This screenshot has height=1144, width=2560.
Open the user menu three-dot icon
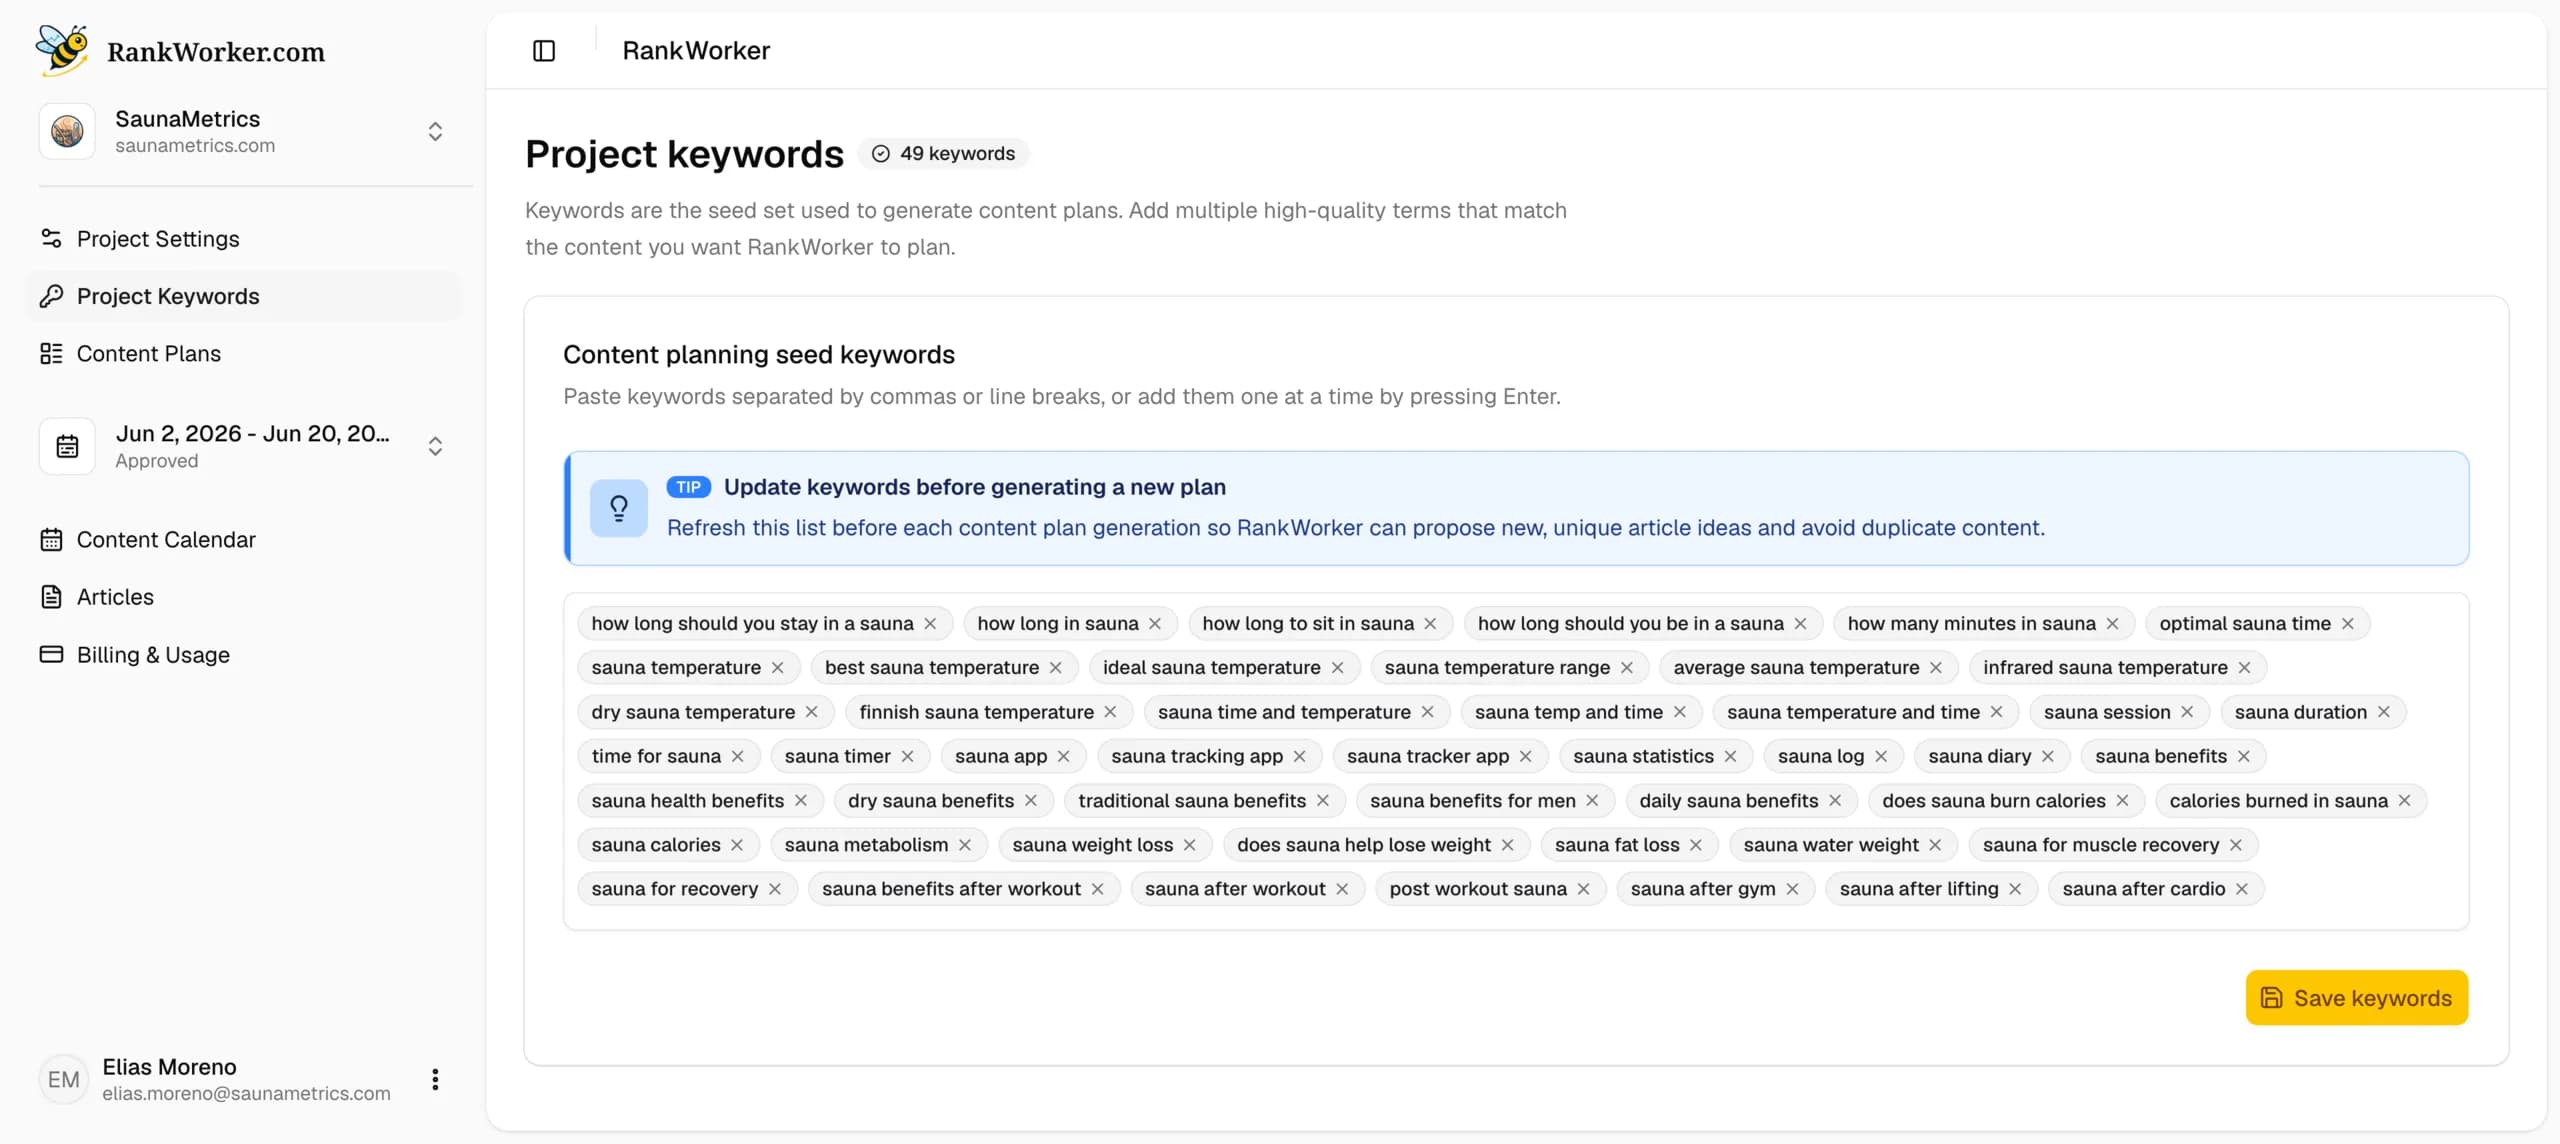point(435,1080)
